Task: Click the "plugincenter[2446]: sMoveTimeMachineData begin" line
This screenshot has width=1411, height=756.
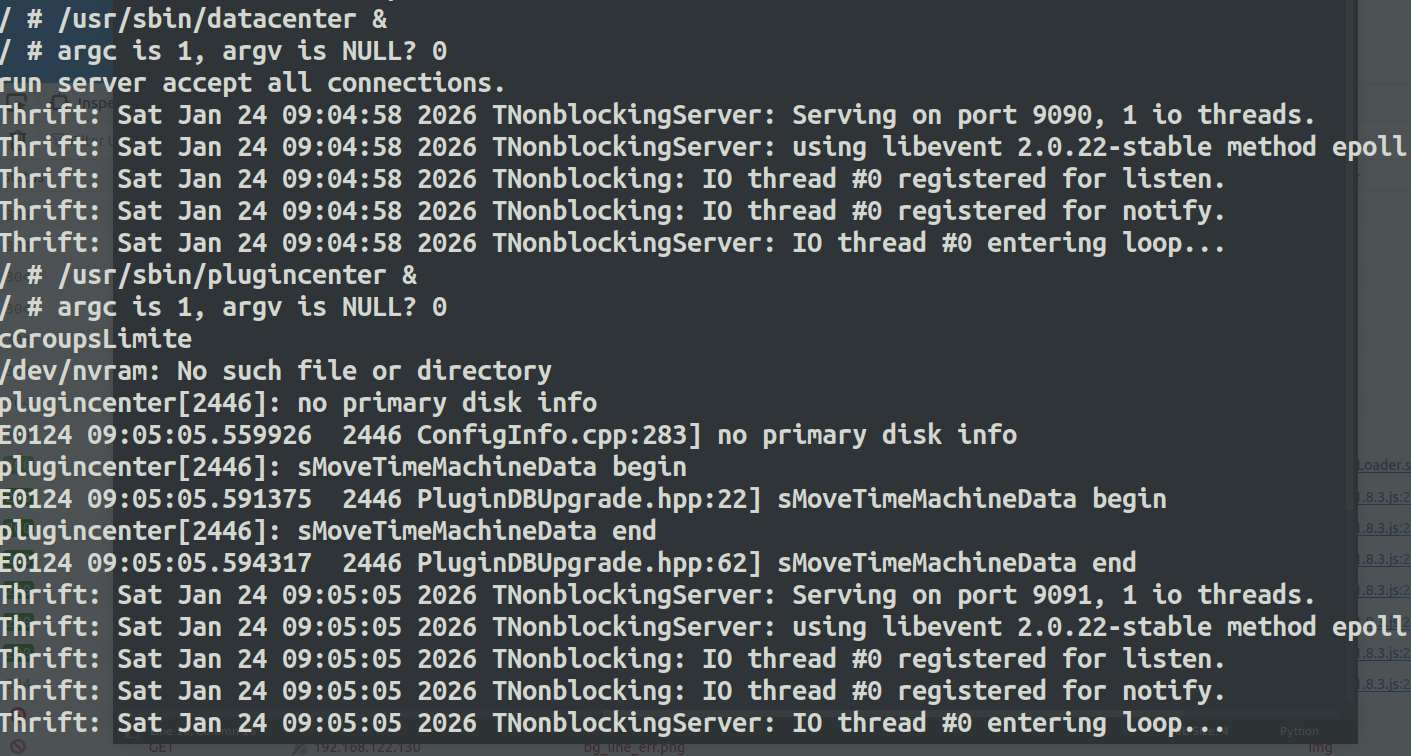Action: point(342,466)
